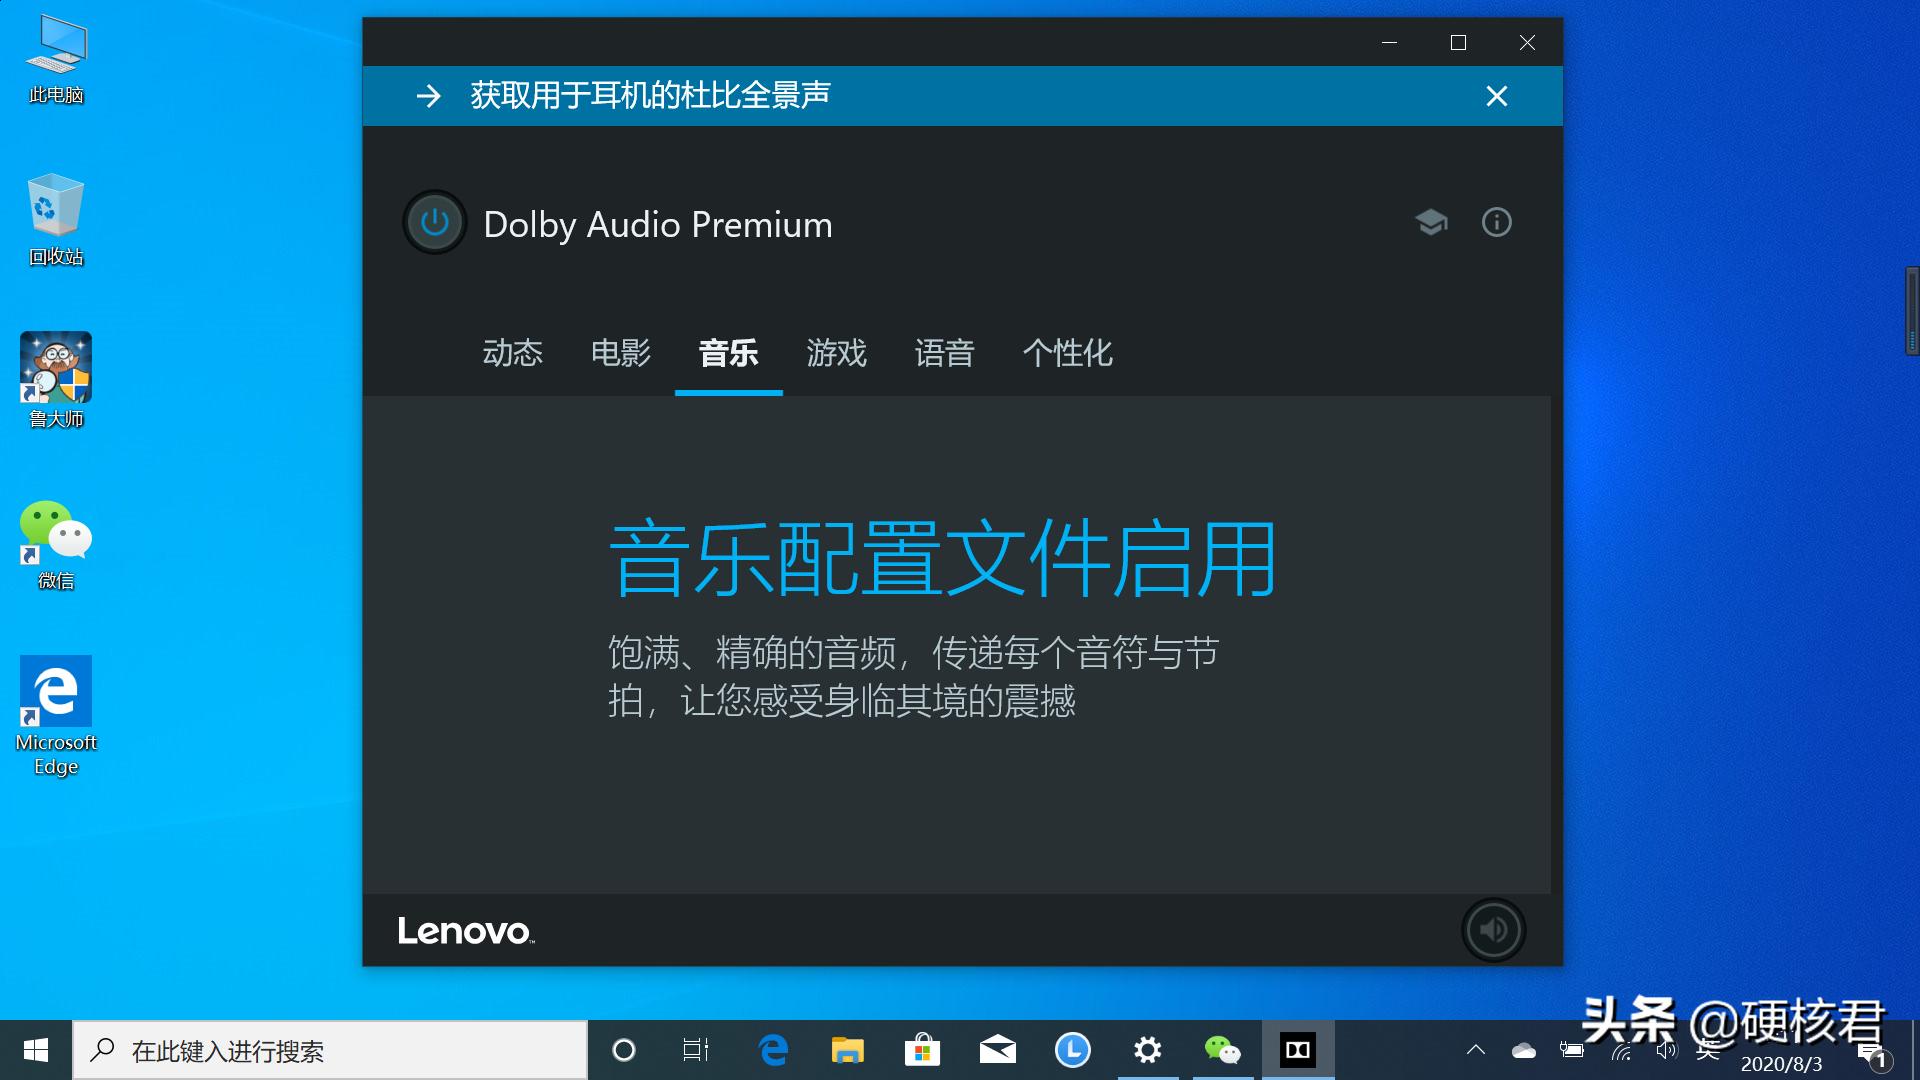Open Microsoft Store in taskbar

[922, 1050]
